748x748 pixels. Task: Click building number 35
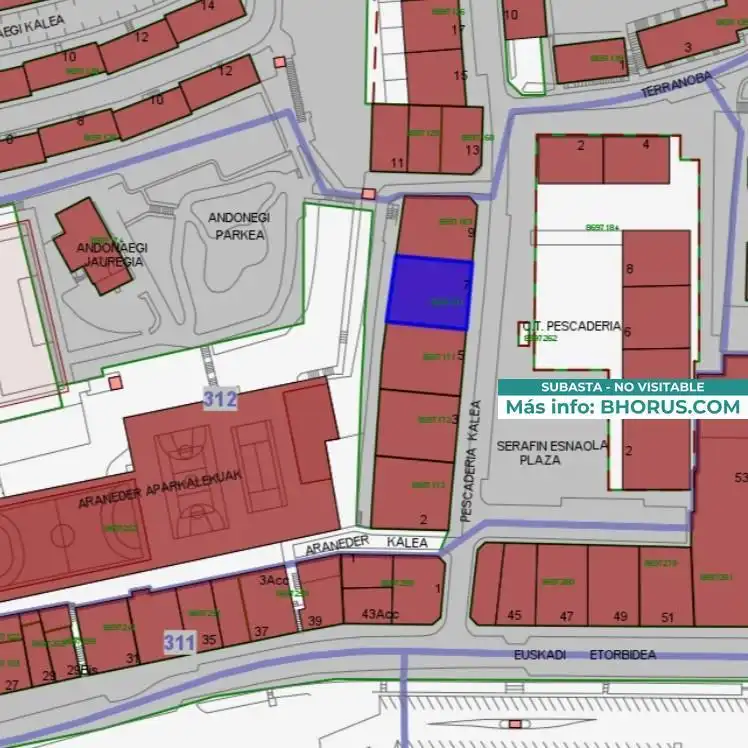(209, 639)
